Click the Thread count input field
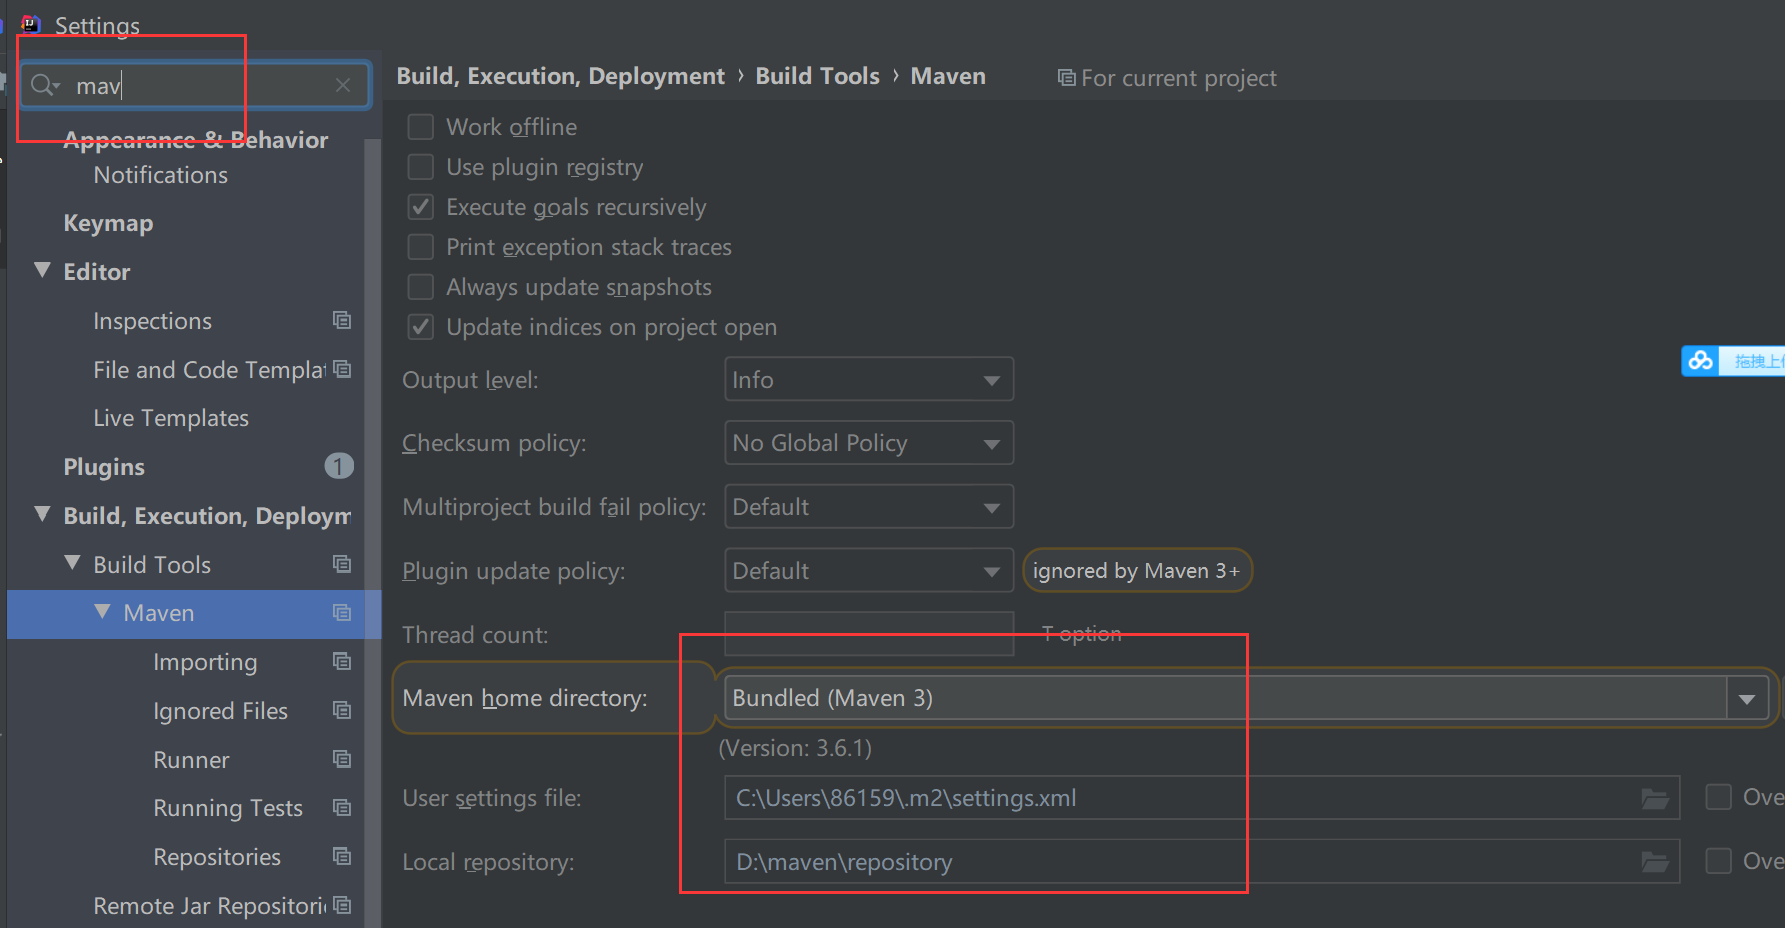The width and height of the screenshot is (1785, 928). click(868, 634)
